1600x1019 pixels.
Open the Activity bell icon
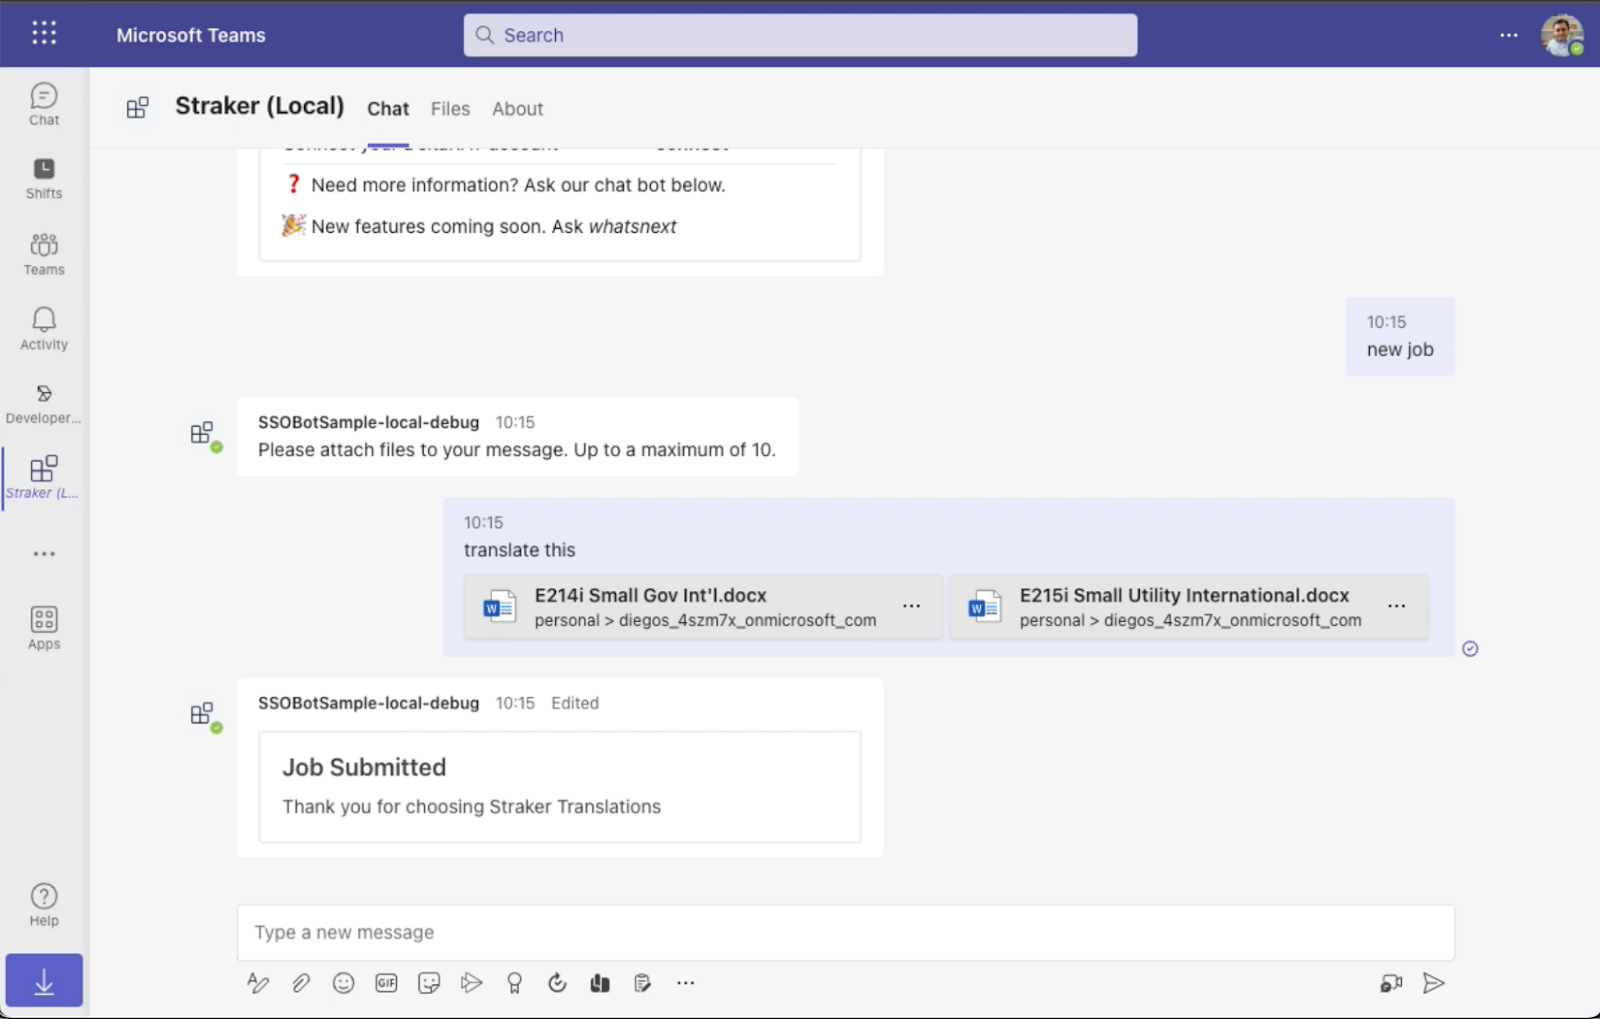(44, 329)
